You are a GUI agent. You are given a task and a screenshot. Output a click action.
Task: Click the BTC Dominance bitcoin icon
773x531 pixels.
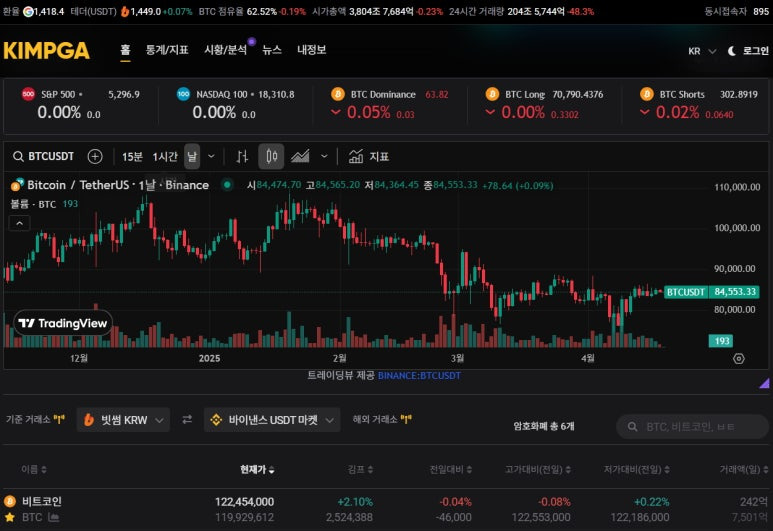point(338,94)
